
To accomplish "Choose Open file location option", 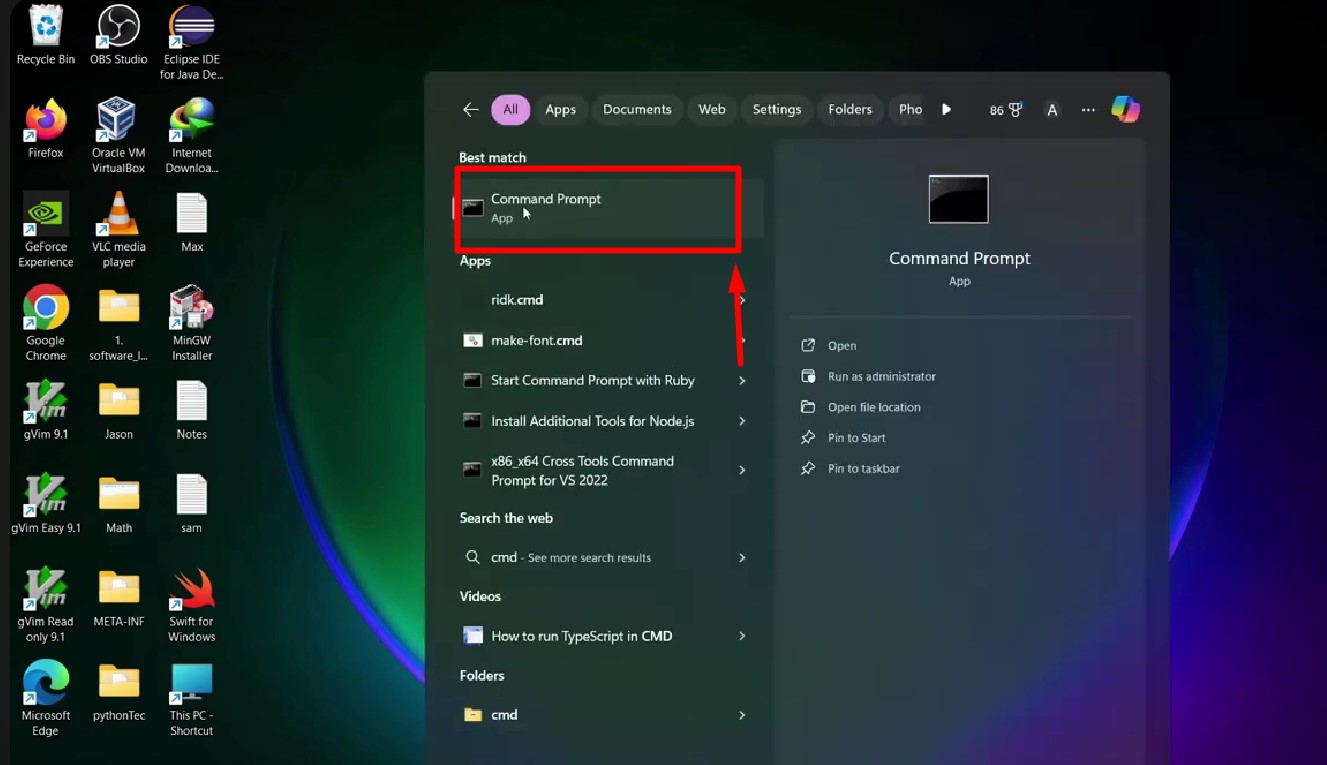I will point(873,407).
